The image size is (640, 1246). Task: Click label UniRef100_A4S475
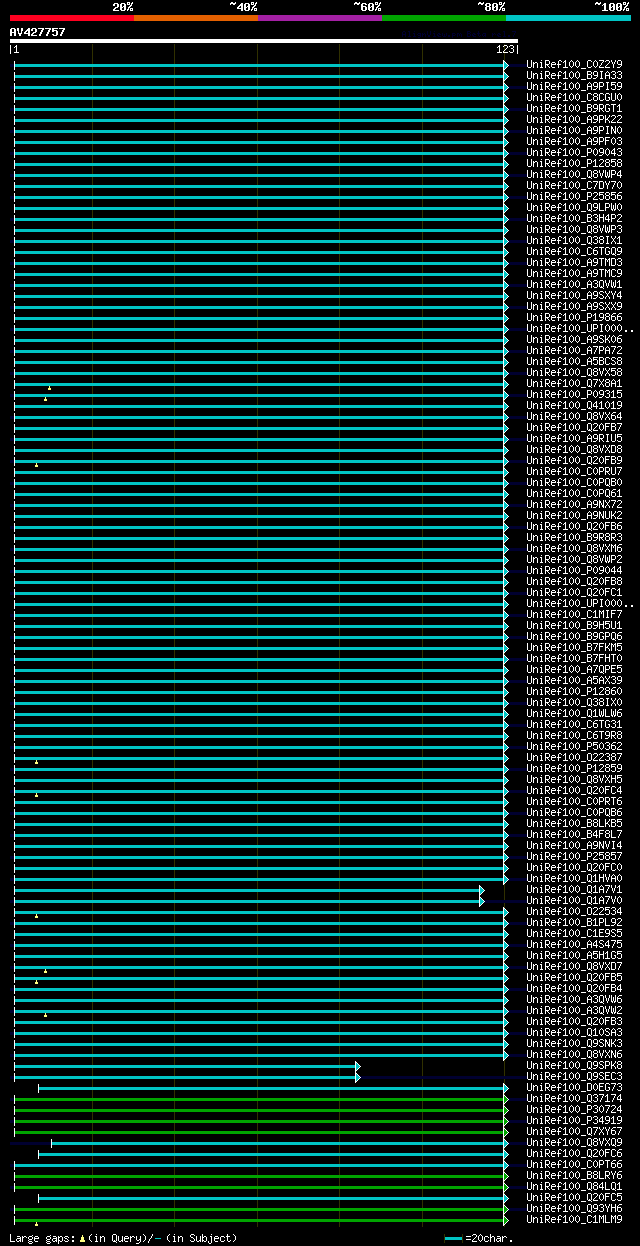574,944
